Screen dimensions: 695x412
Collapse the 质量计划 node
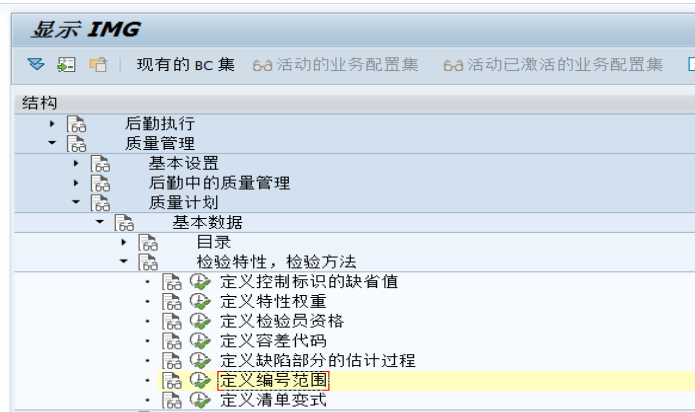[x=76, y=202]
